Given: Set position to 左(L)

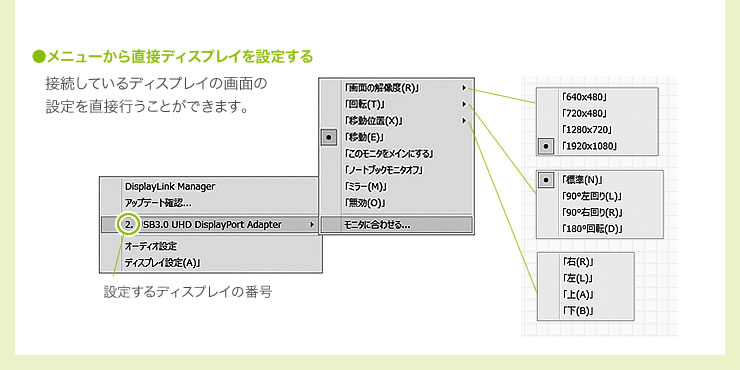Looking at the screenshot, I should (585, 278).
